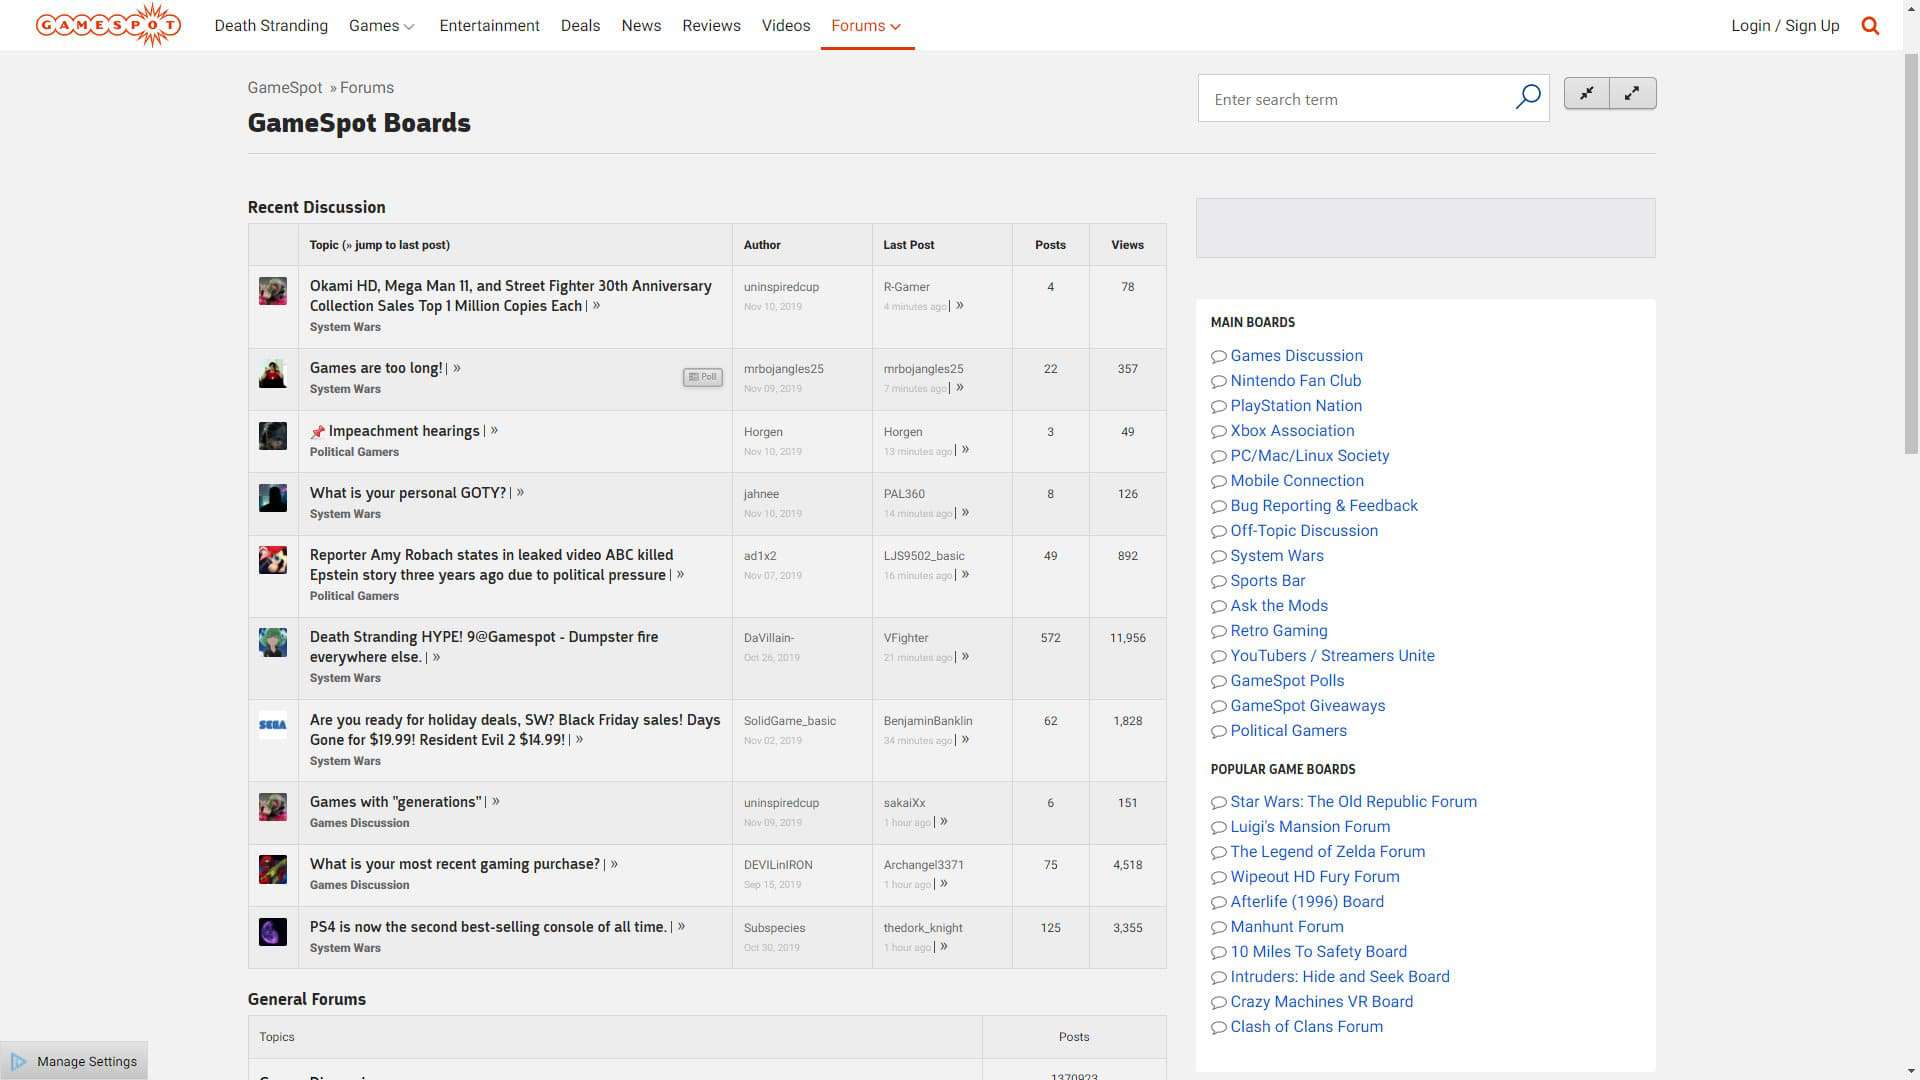Go to VFighter's last post arrow
Viewport: 1920px width, 1080px height.
point(965,657)
